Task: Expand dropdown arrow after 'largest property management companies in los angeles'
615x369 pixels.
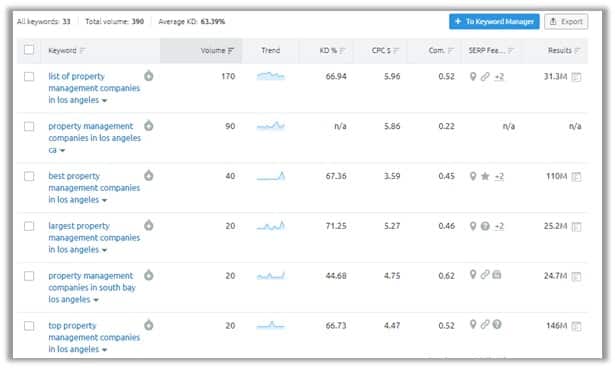Action: coord(104,250)
